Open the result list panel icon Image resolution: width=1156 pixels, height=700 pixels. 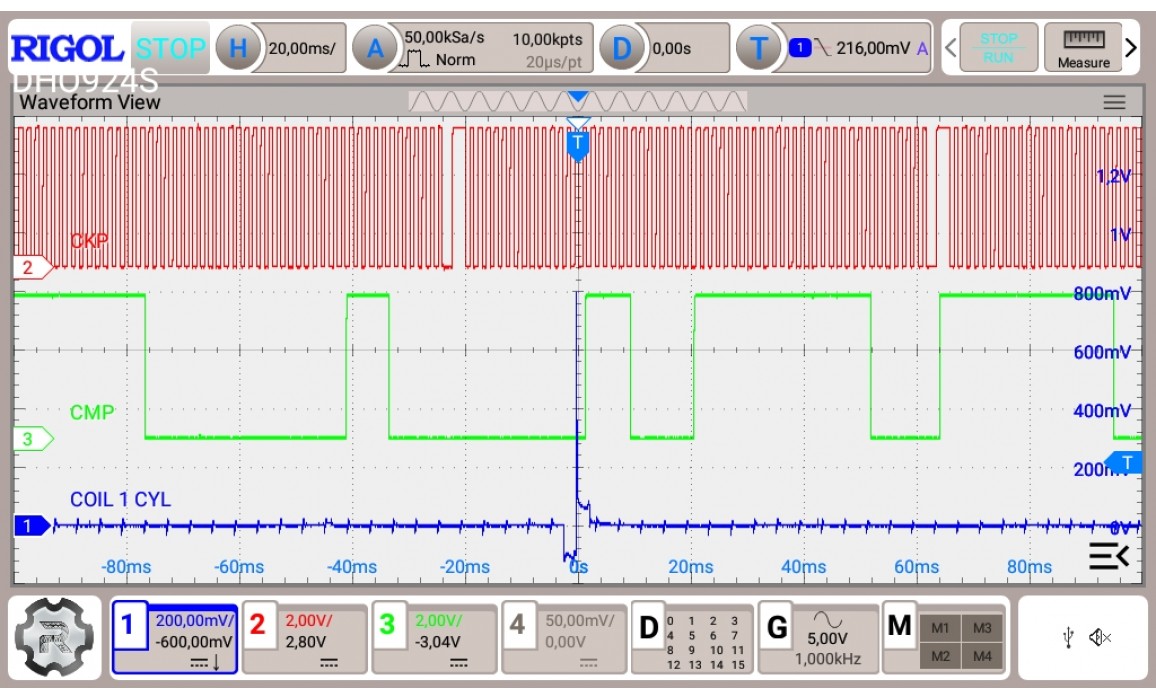(1108, 557)
